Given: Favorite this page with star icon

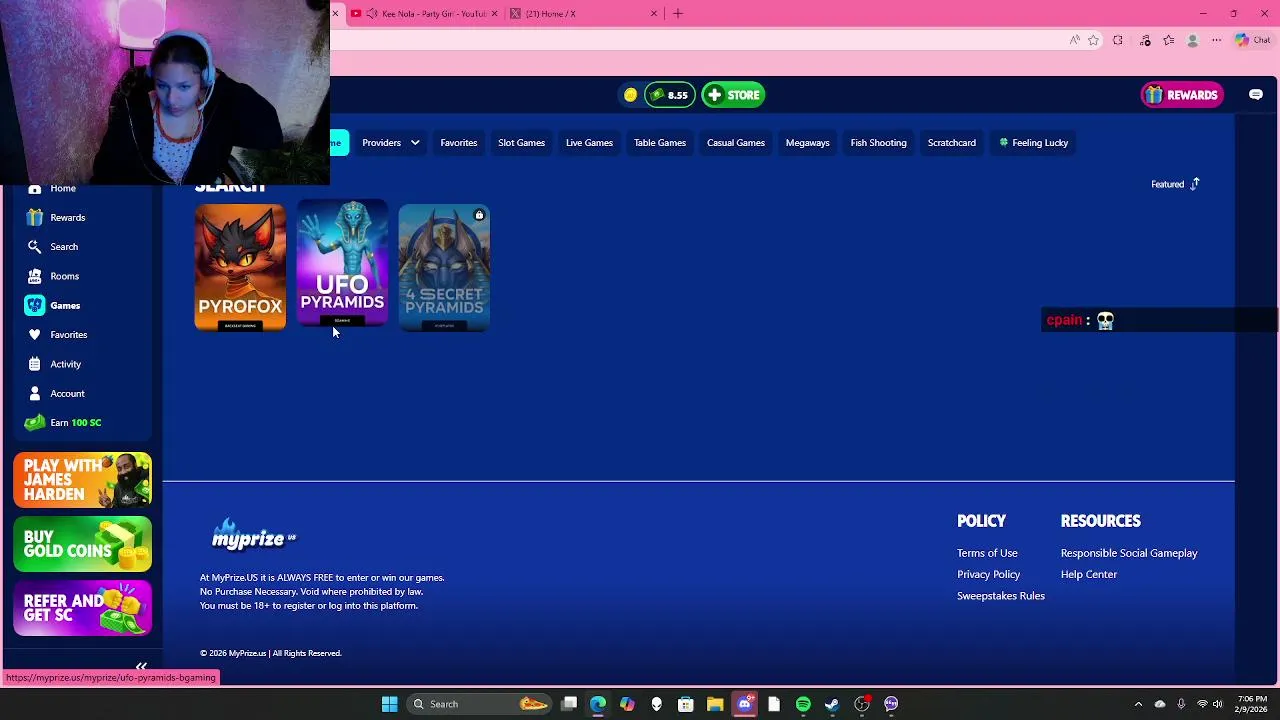Looking at the screenshot, I should pos(1094,41).
